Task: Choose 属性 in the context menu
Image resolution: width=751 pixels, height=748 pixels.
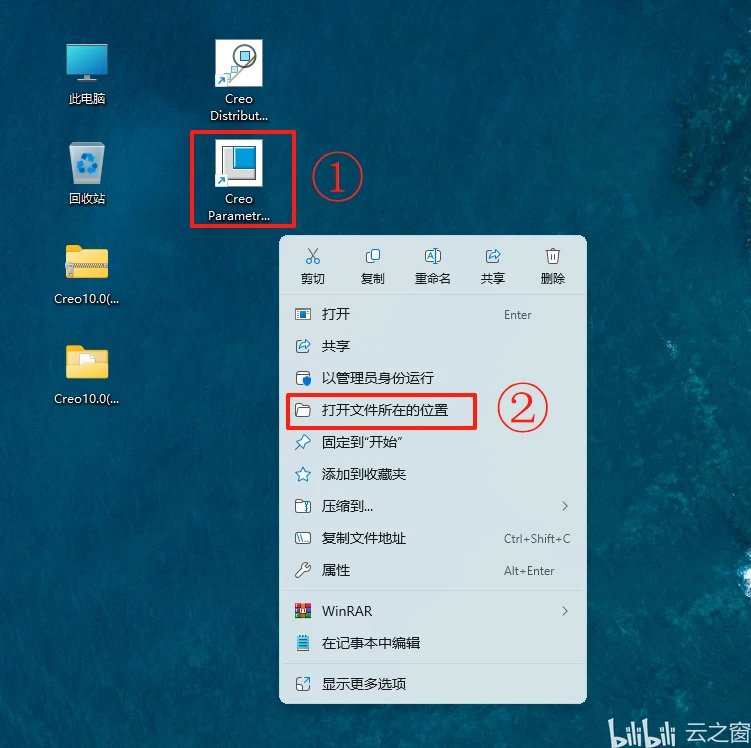Action: [x=433, y=570]
